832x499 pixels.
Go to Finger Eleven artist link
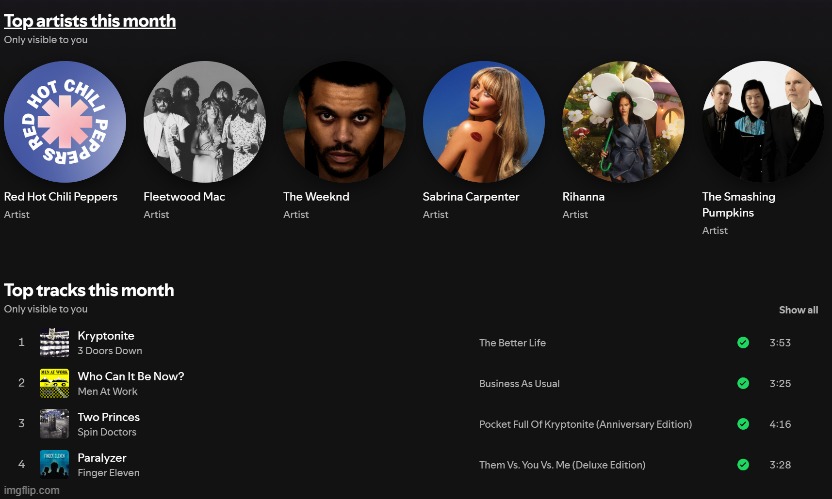coord(109,473)
